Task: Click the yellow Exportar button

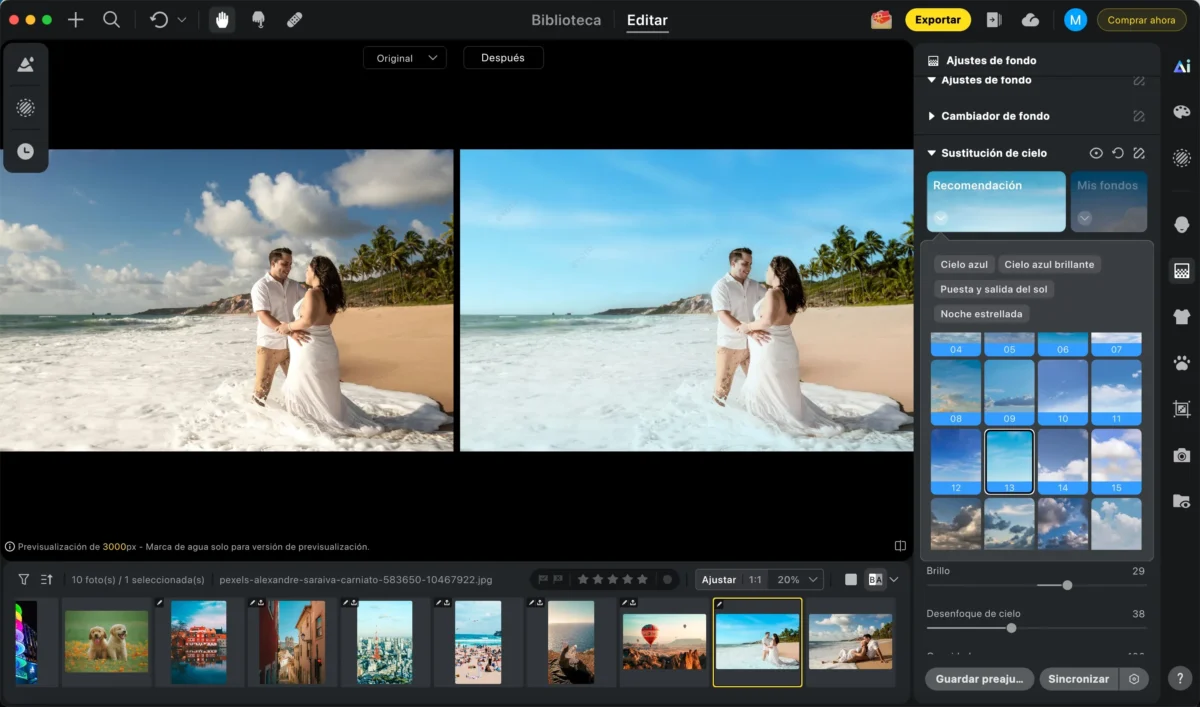Action: tap(937, 20)
